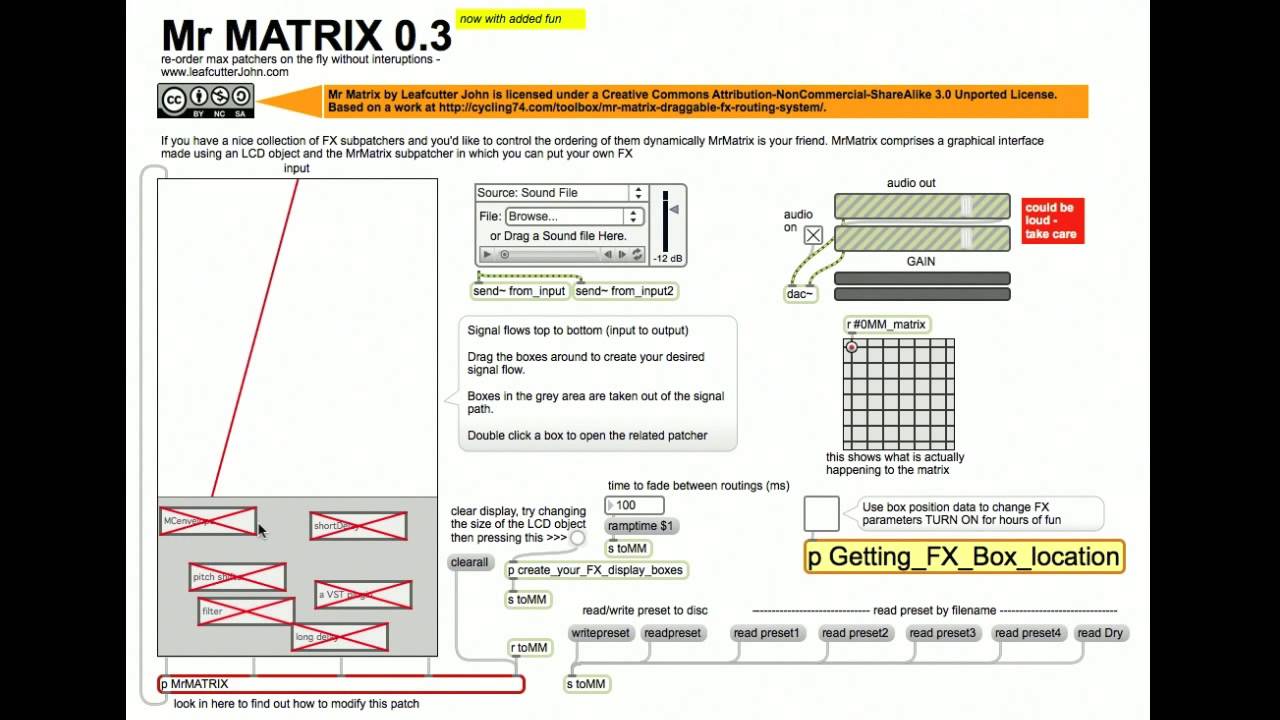Click the fade time number box showing 100
Viewport: 1280px width, 720px height.
[634, 506]
